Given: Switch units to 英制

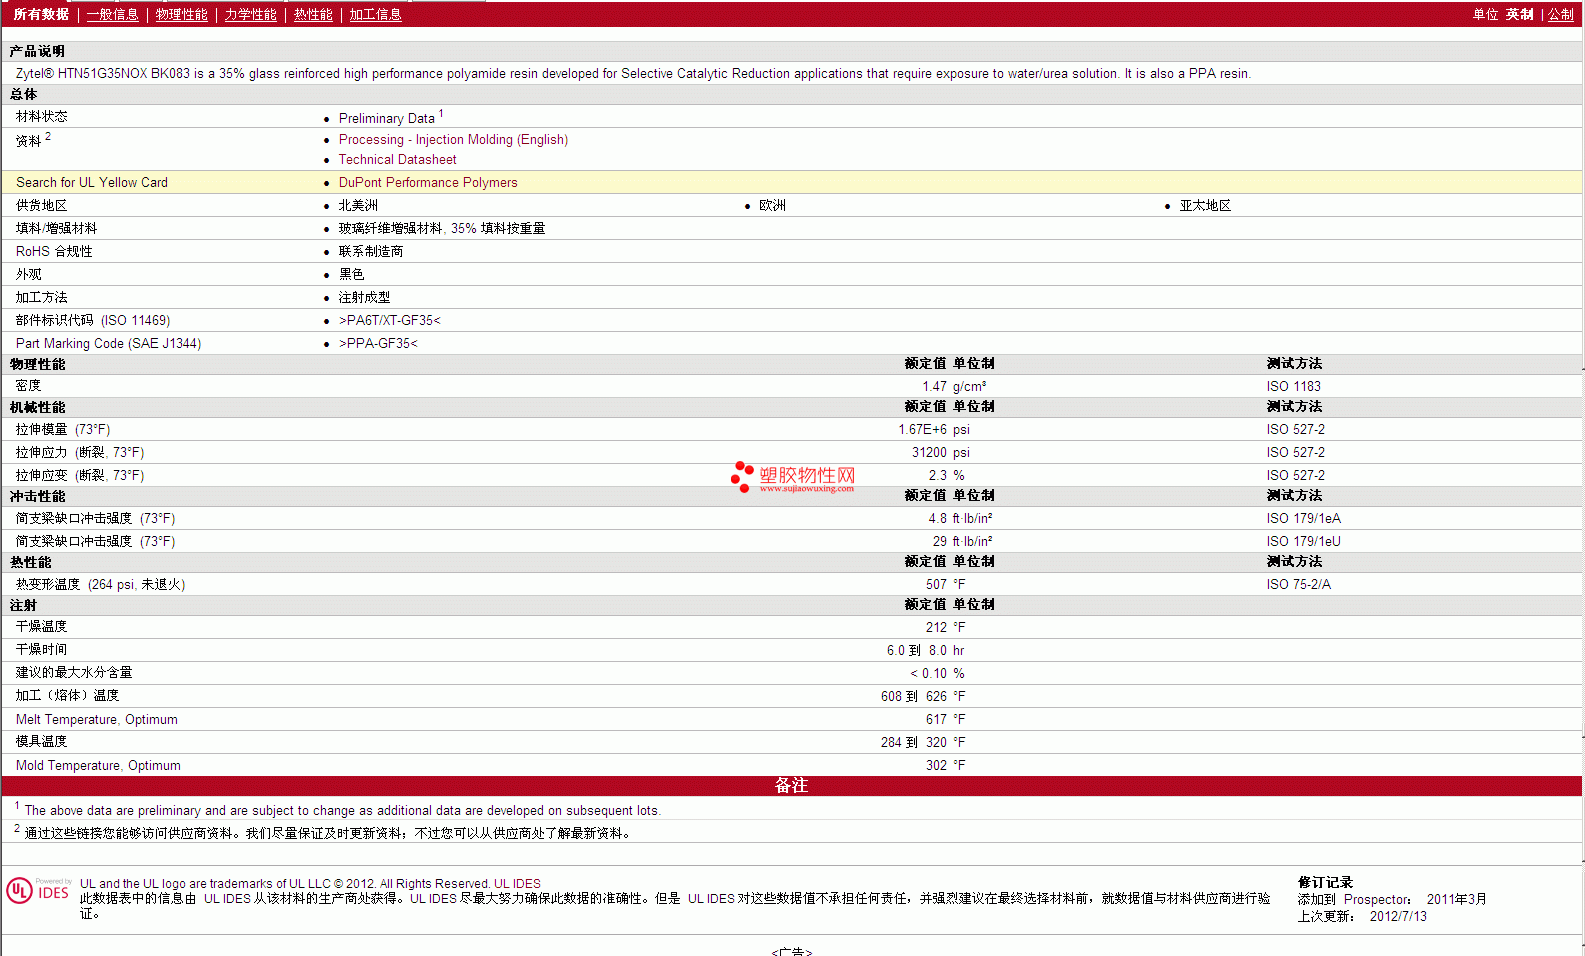Looking at the screenshot, I should coord(1519,14).
